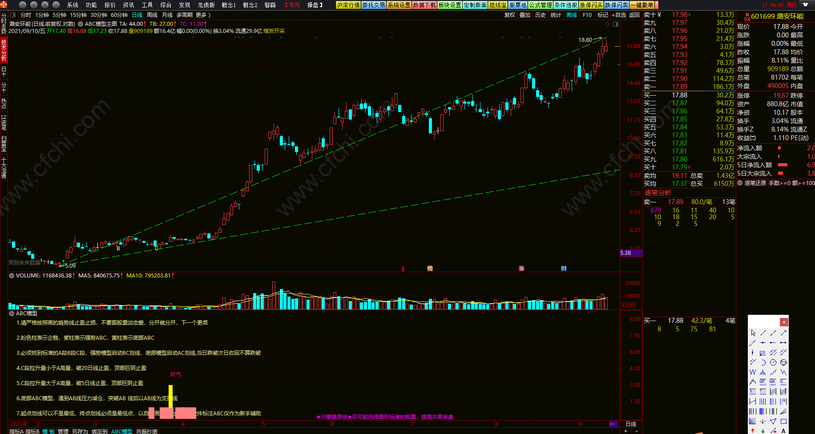This screenshot has width=815, height=434.
Task: Click the stock name 601699 潞安环能
Action: 777,16
